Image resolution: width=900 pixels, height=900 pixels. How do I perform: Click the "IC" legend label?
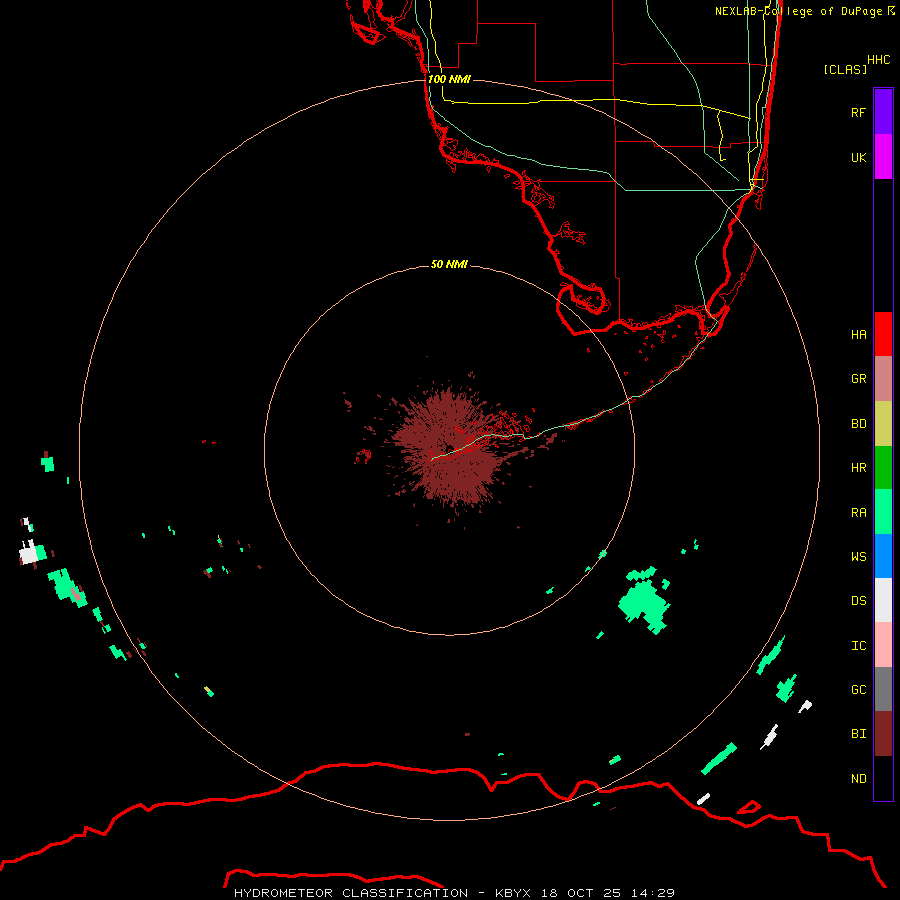click(858, 646)
